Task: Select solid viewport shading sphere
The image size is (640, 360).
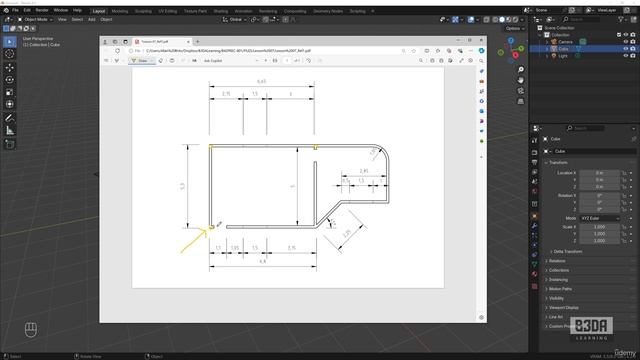Action: (x=502, y=19)
